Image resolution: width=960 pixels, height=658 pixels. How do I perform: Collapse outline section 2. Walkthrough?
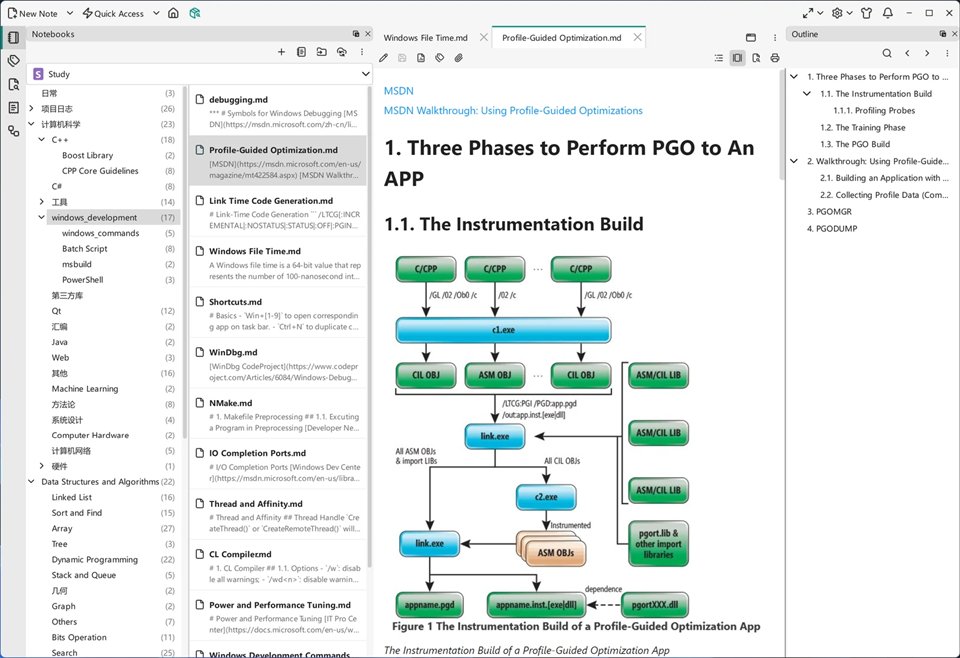pyautogui.click(x=794, y=161)
